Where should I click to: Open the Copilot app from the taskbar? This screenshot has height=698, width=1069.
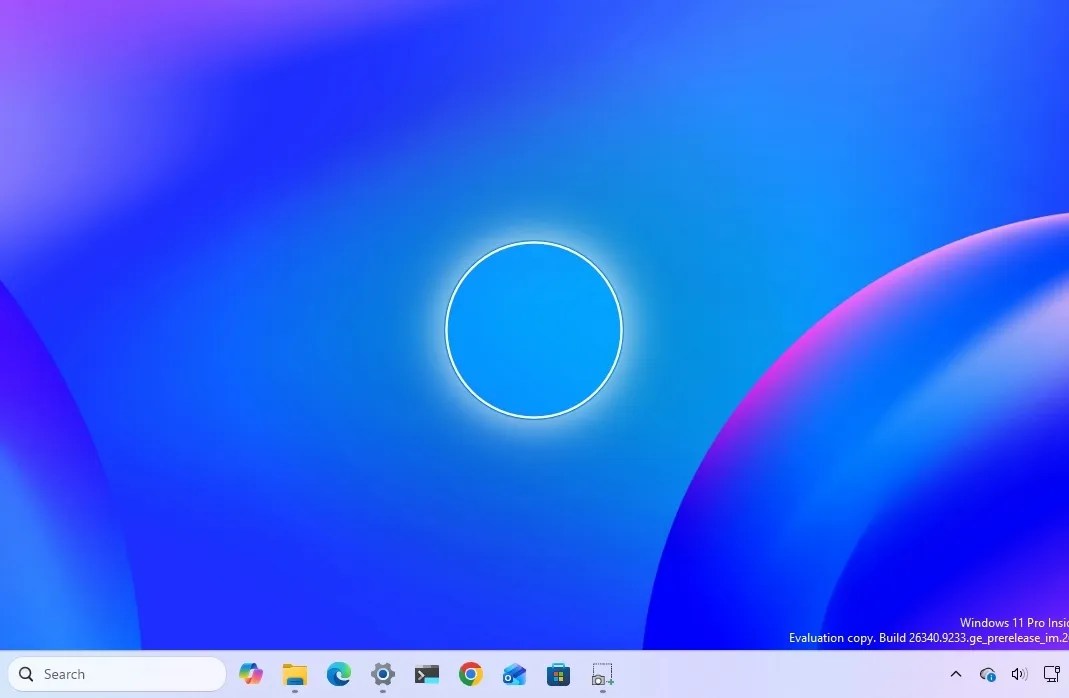[251, 674]
